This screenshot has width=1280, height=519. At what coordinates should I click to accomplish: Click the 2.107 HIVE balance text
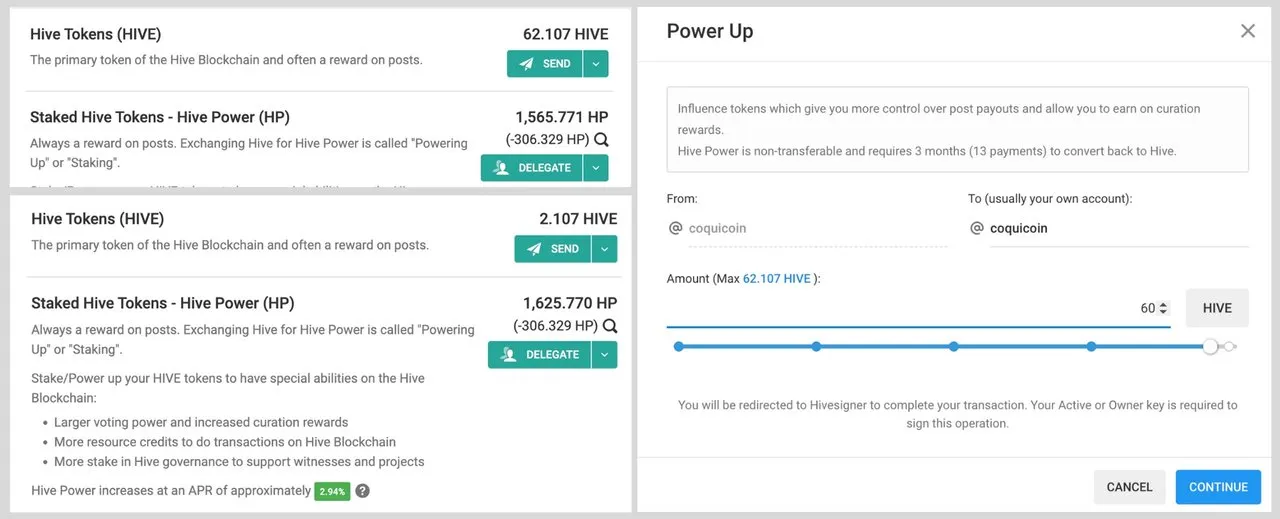(x=578, y=219)
